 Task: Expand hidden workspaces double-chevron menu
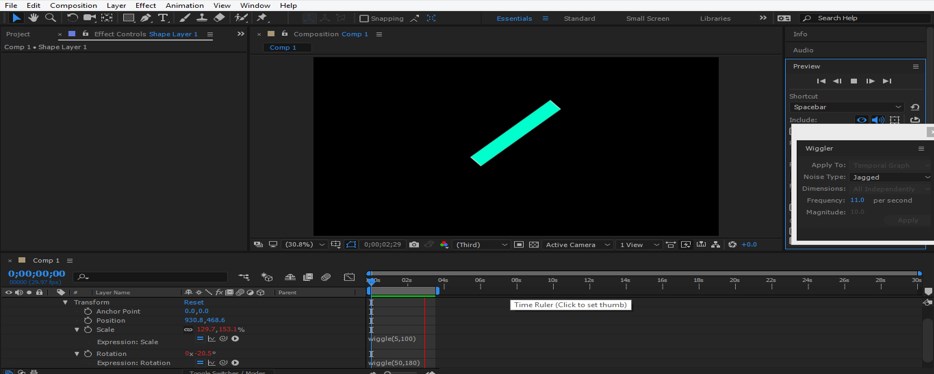click(763, 18)
